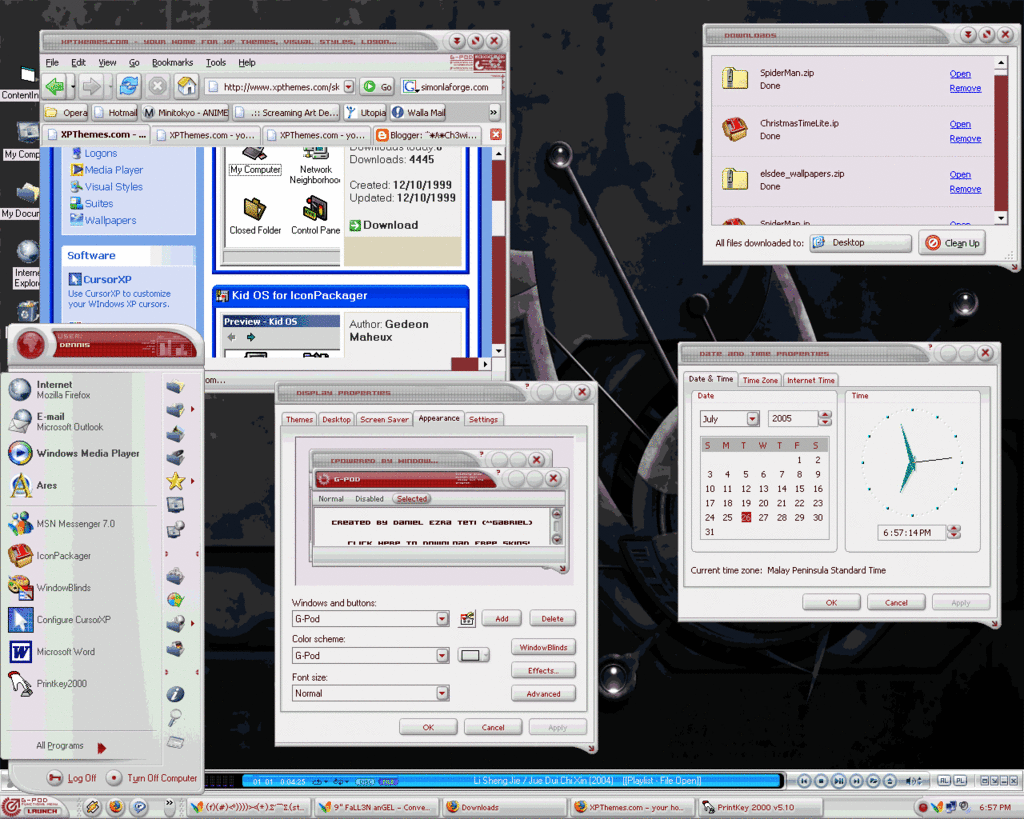This screenshot has width=1024, height=819.
Task: Start MSN Messenger 7.0
Action: click(62, 524)
